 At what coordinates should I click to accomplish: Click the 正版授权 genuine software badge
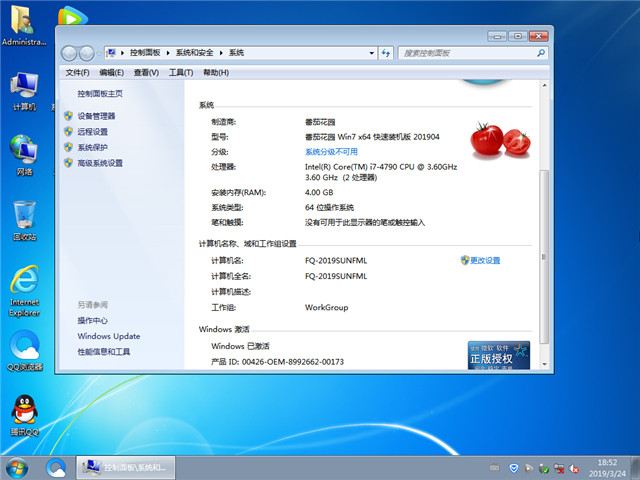click(x=499, y=355)
